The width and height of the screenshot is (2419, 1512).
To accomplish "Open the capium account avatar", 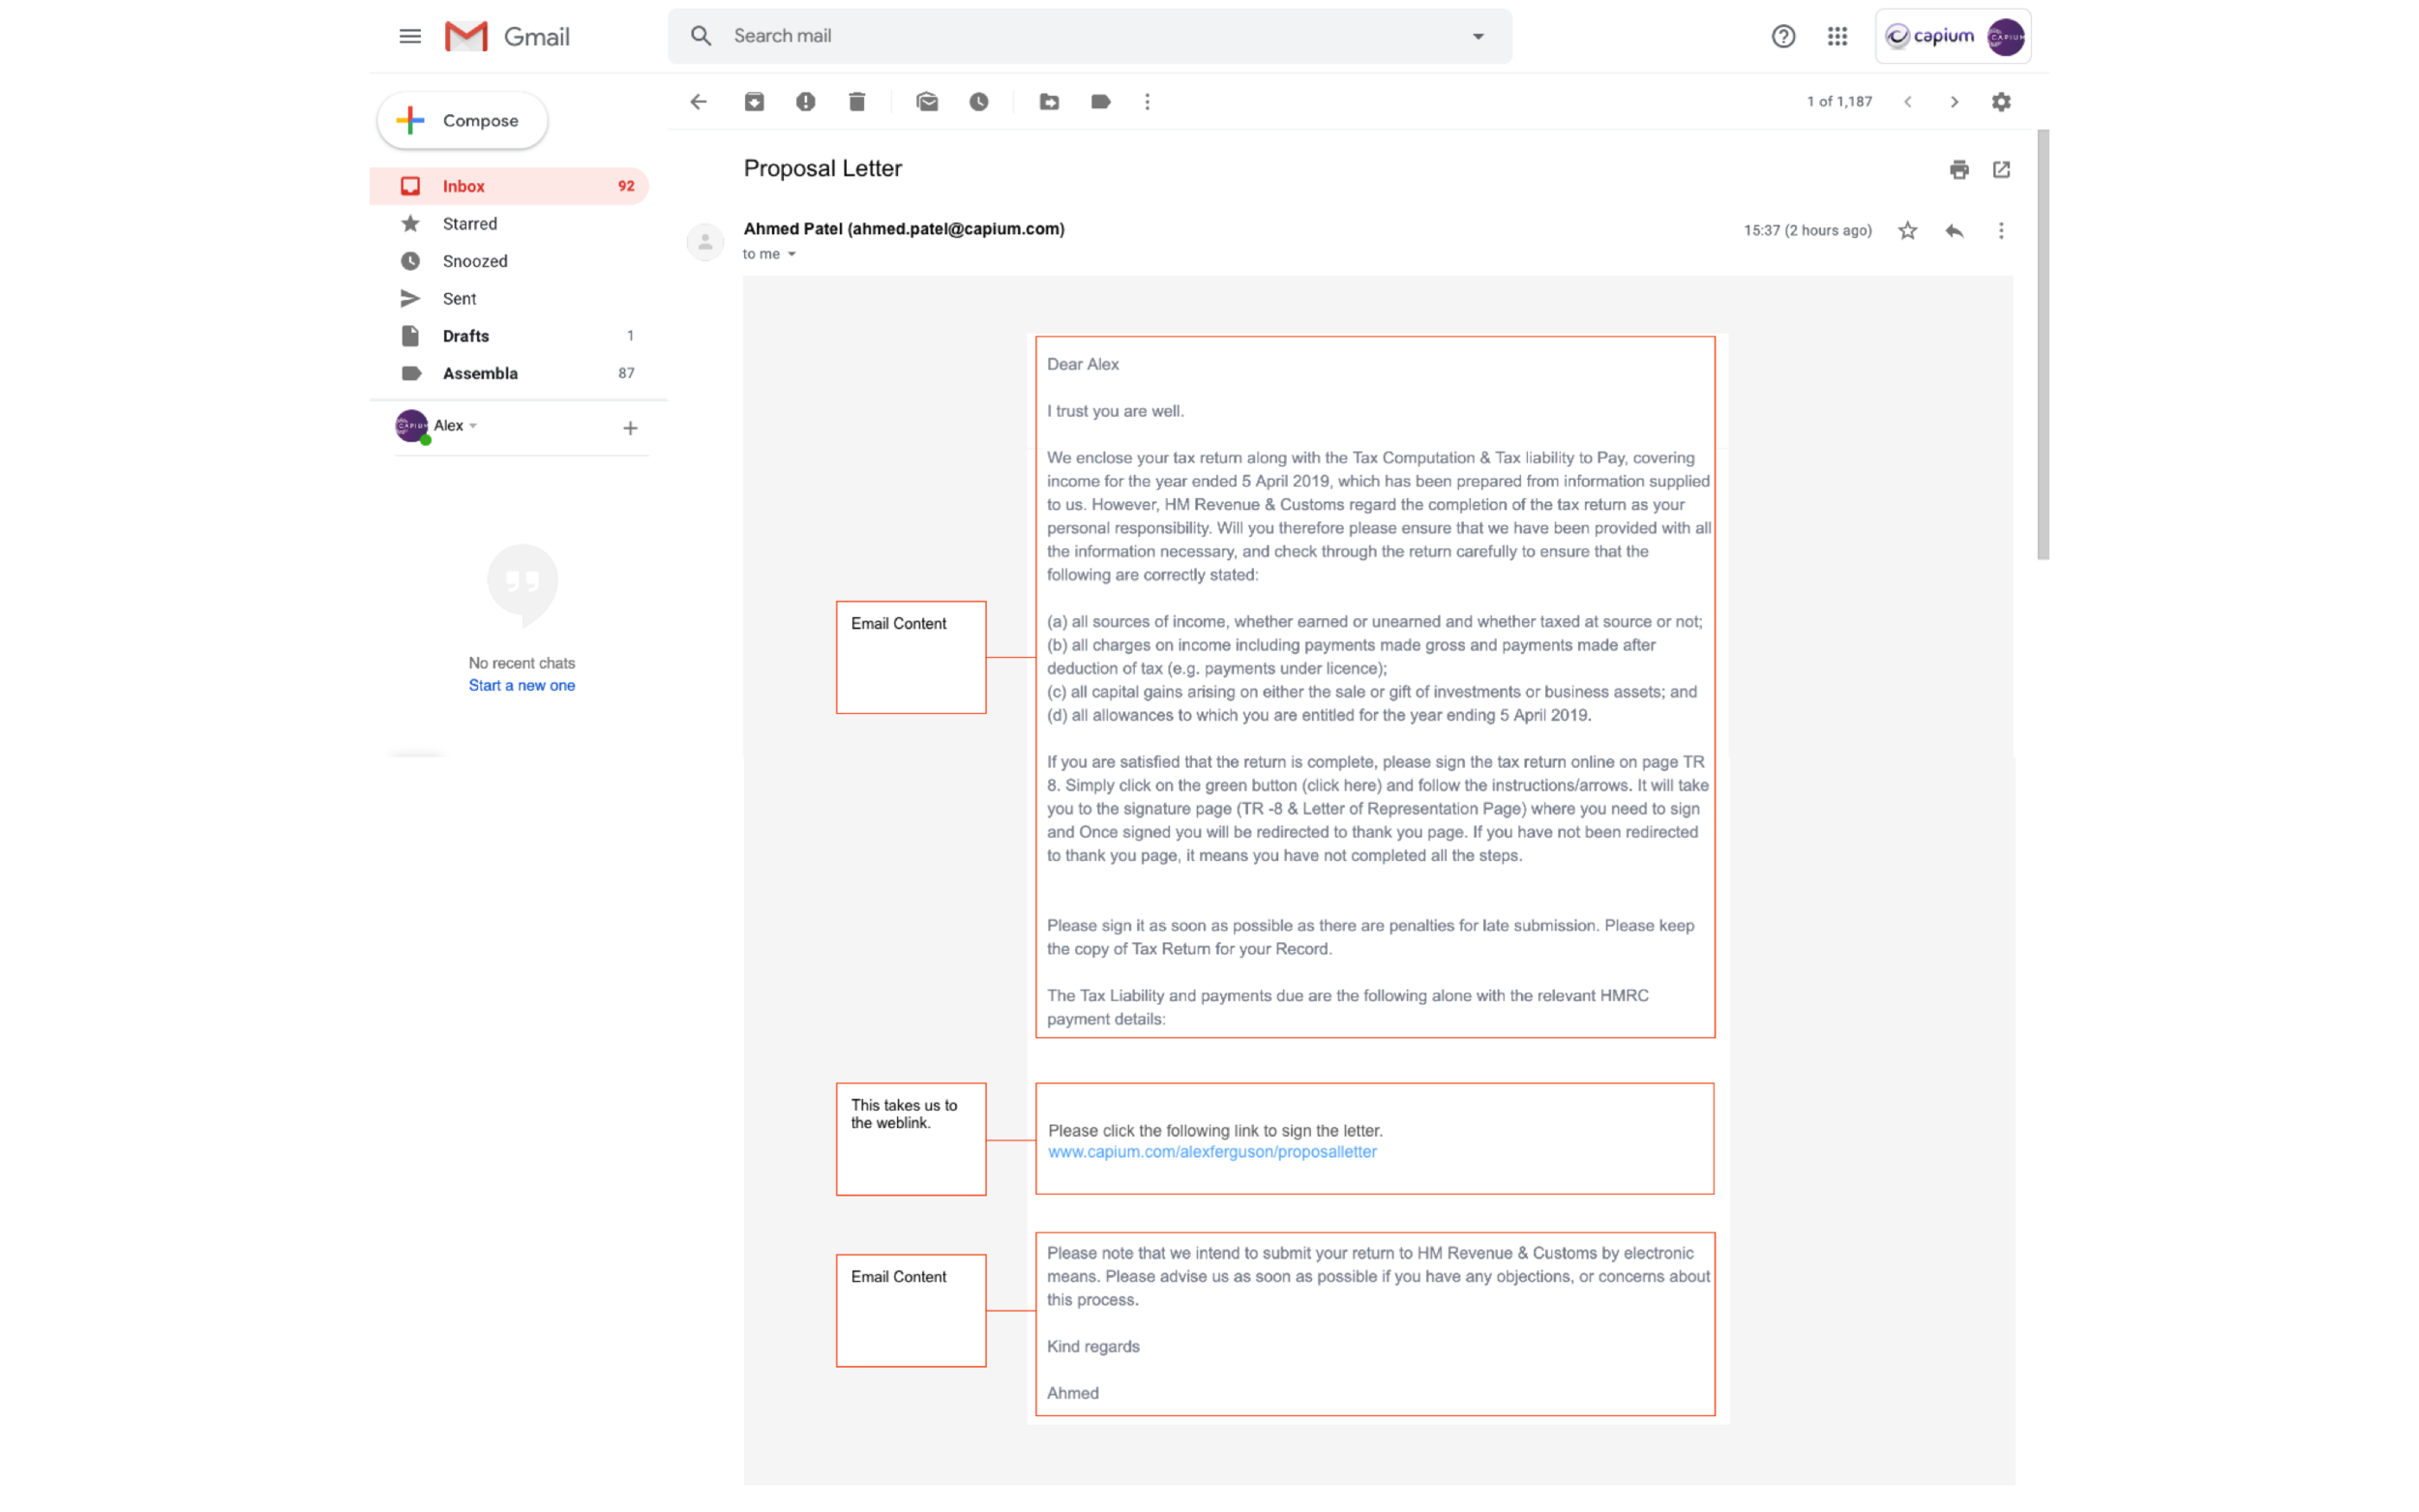I will click(x=2005, y=37).
